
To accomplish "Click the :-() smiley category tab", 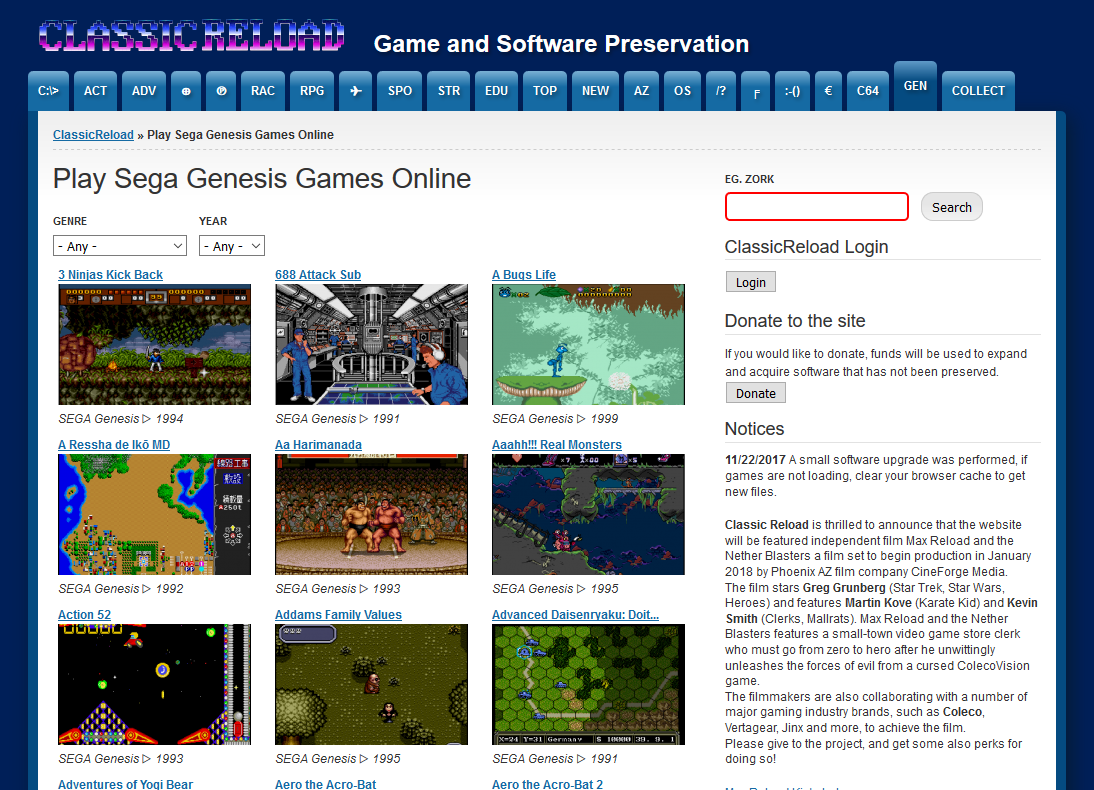I will [792, 90].
